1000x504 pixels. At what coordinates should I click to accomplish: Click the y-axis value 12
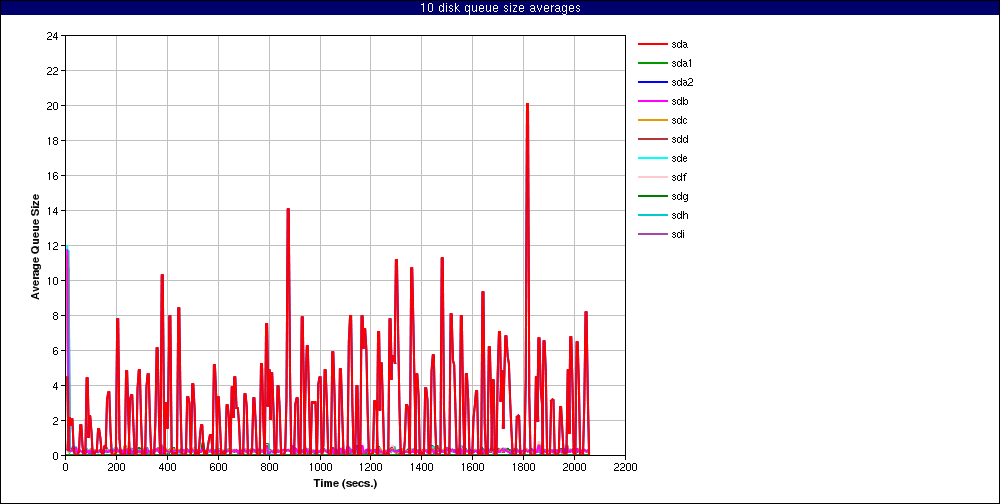point(52,246)
